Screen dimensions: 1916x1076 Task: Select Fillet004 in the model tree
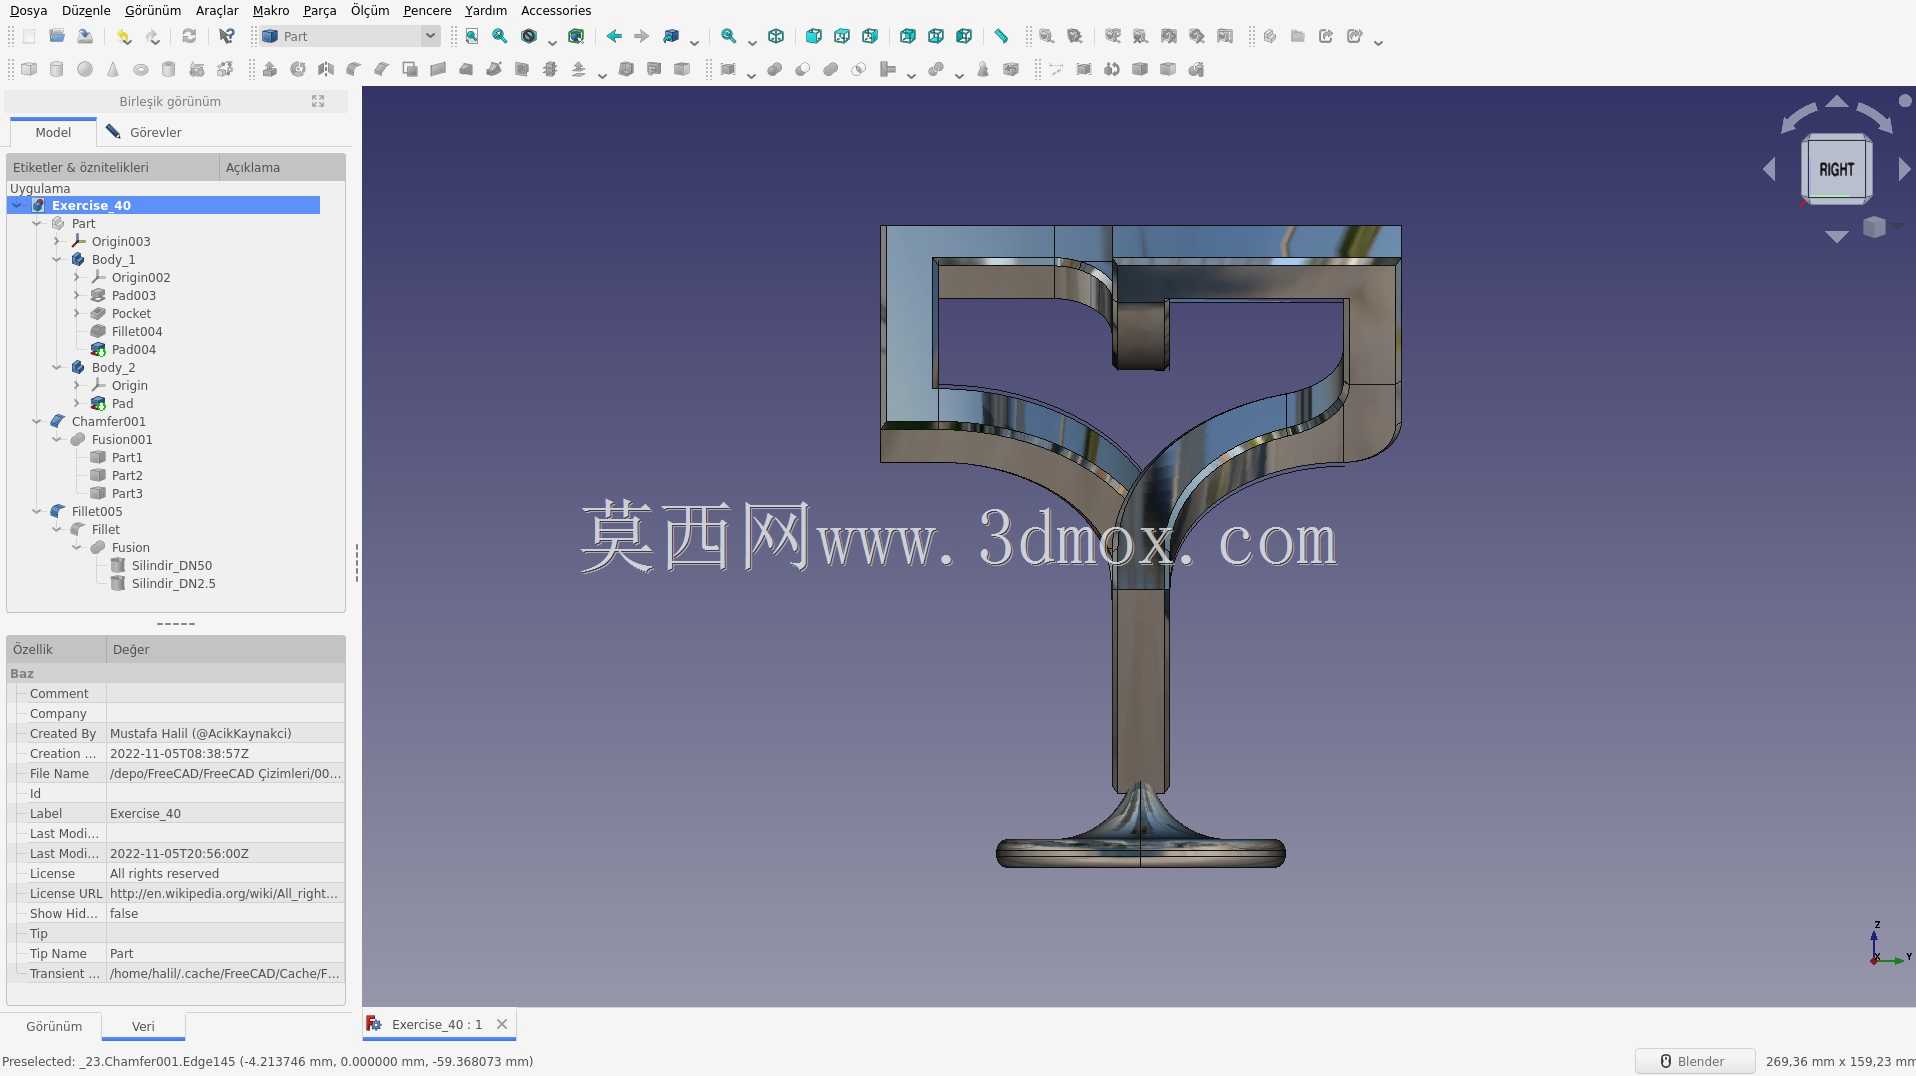point(136,331)
